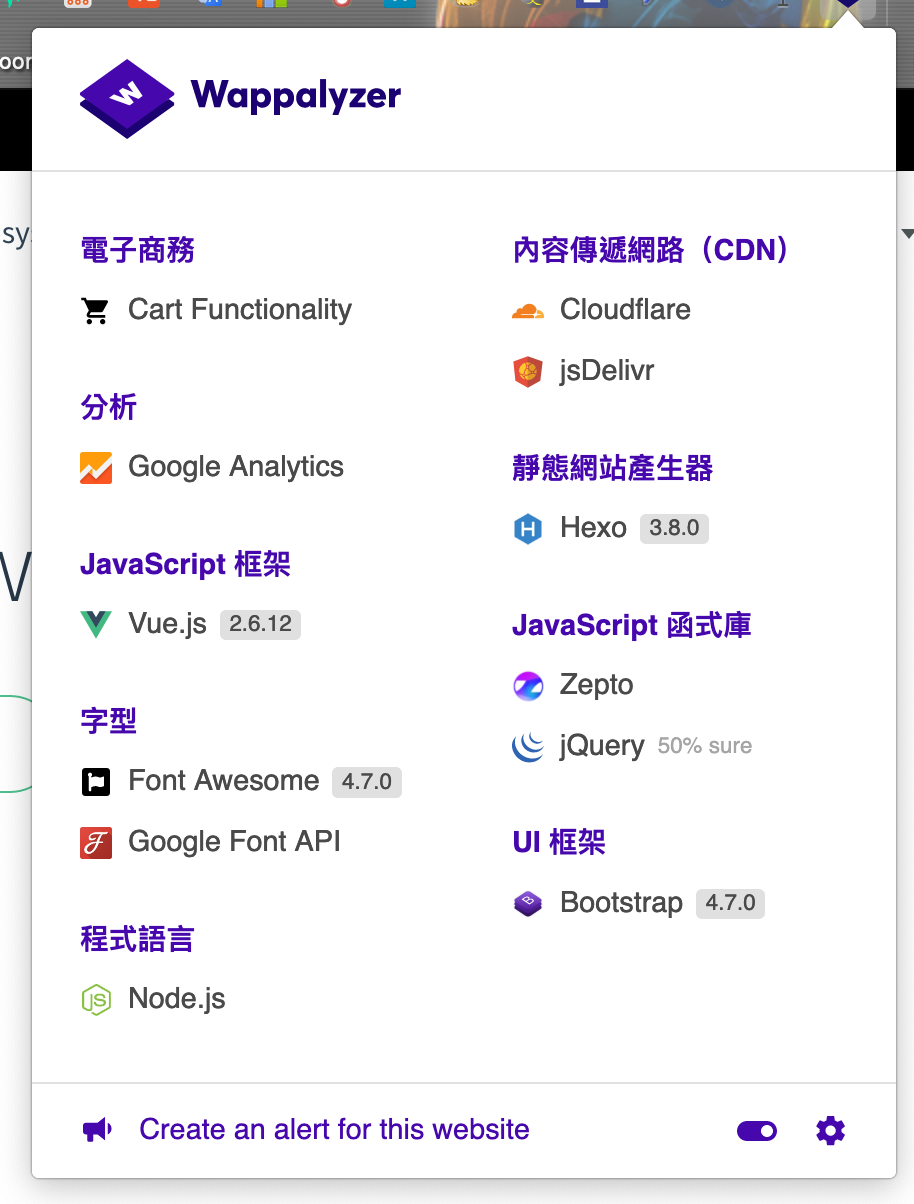The height and width of the screenshot is (1204, 914).
Task: Open the Cart Functionality entry
Action: click(x=240, y=310)
